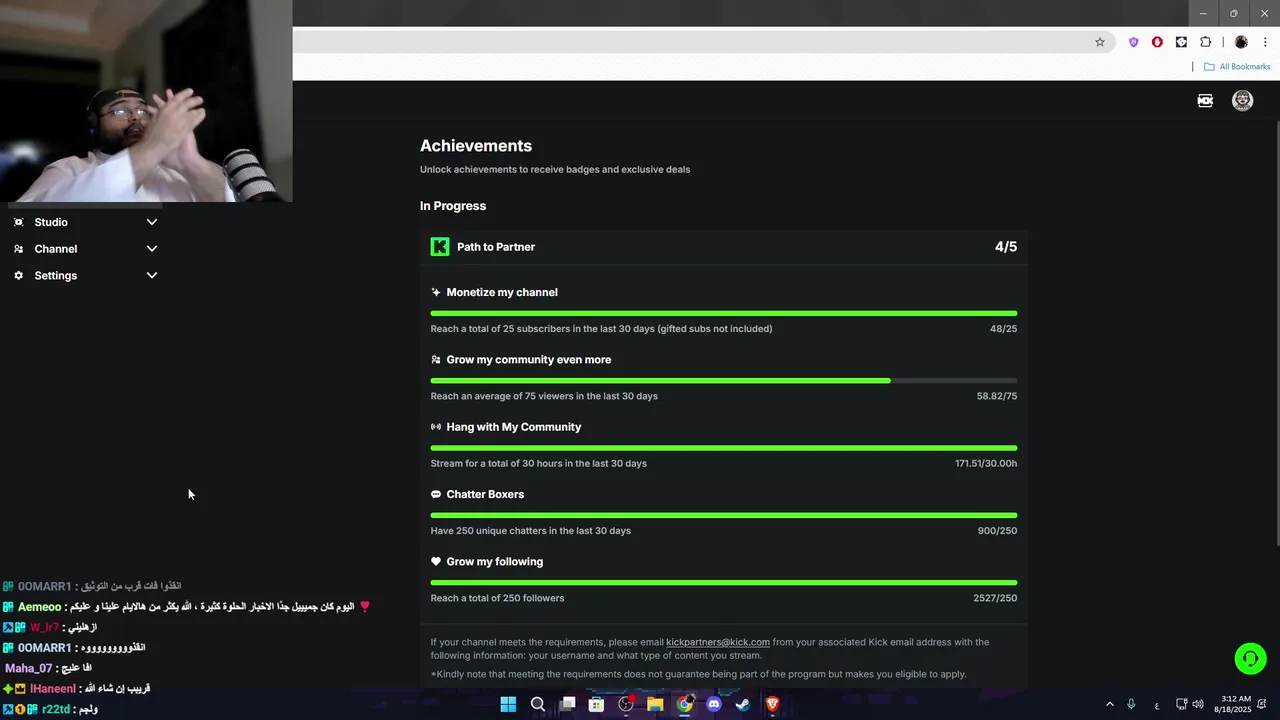The height and width of the screenshot is (720, 1280).
Task: Click the 900/250 chatters value
Action: 997,531
